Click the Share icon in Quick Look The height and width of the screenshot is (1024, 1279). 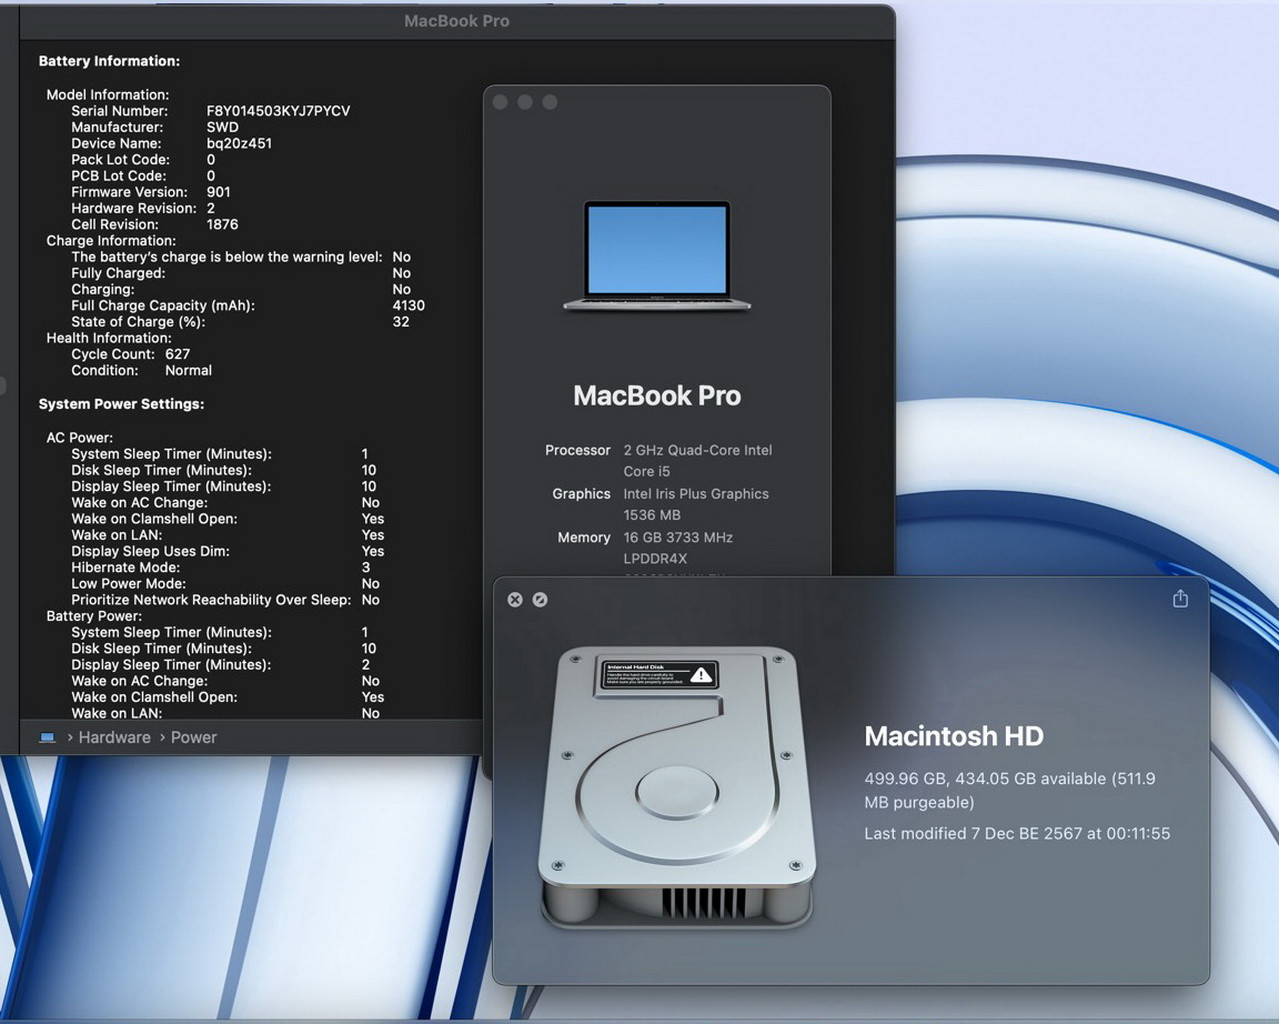tap(1180, 598)
